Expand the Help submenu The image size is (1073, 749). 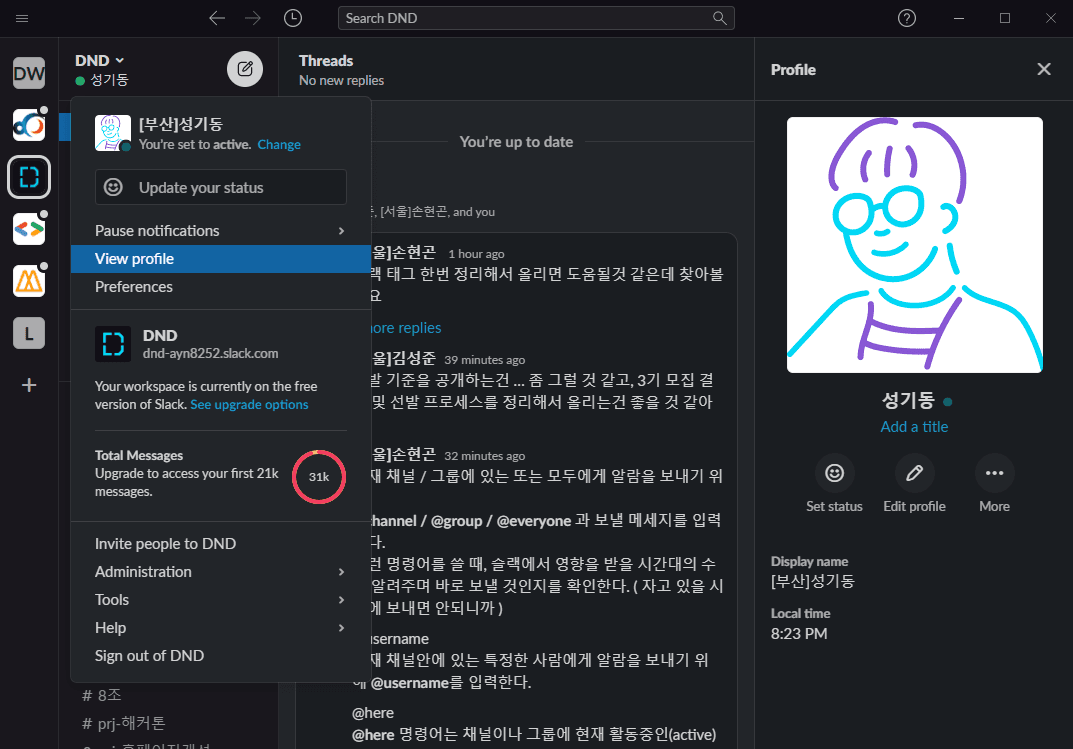point(220,628)
